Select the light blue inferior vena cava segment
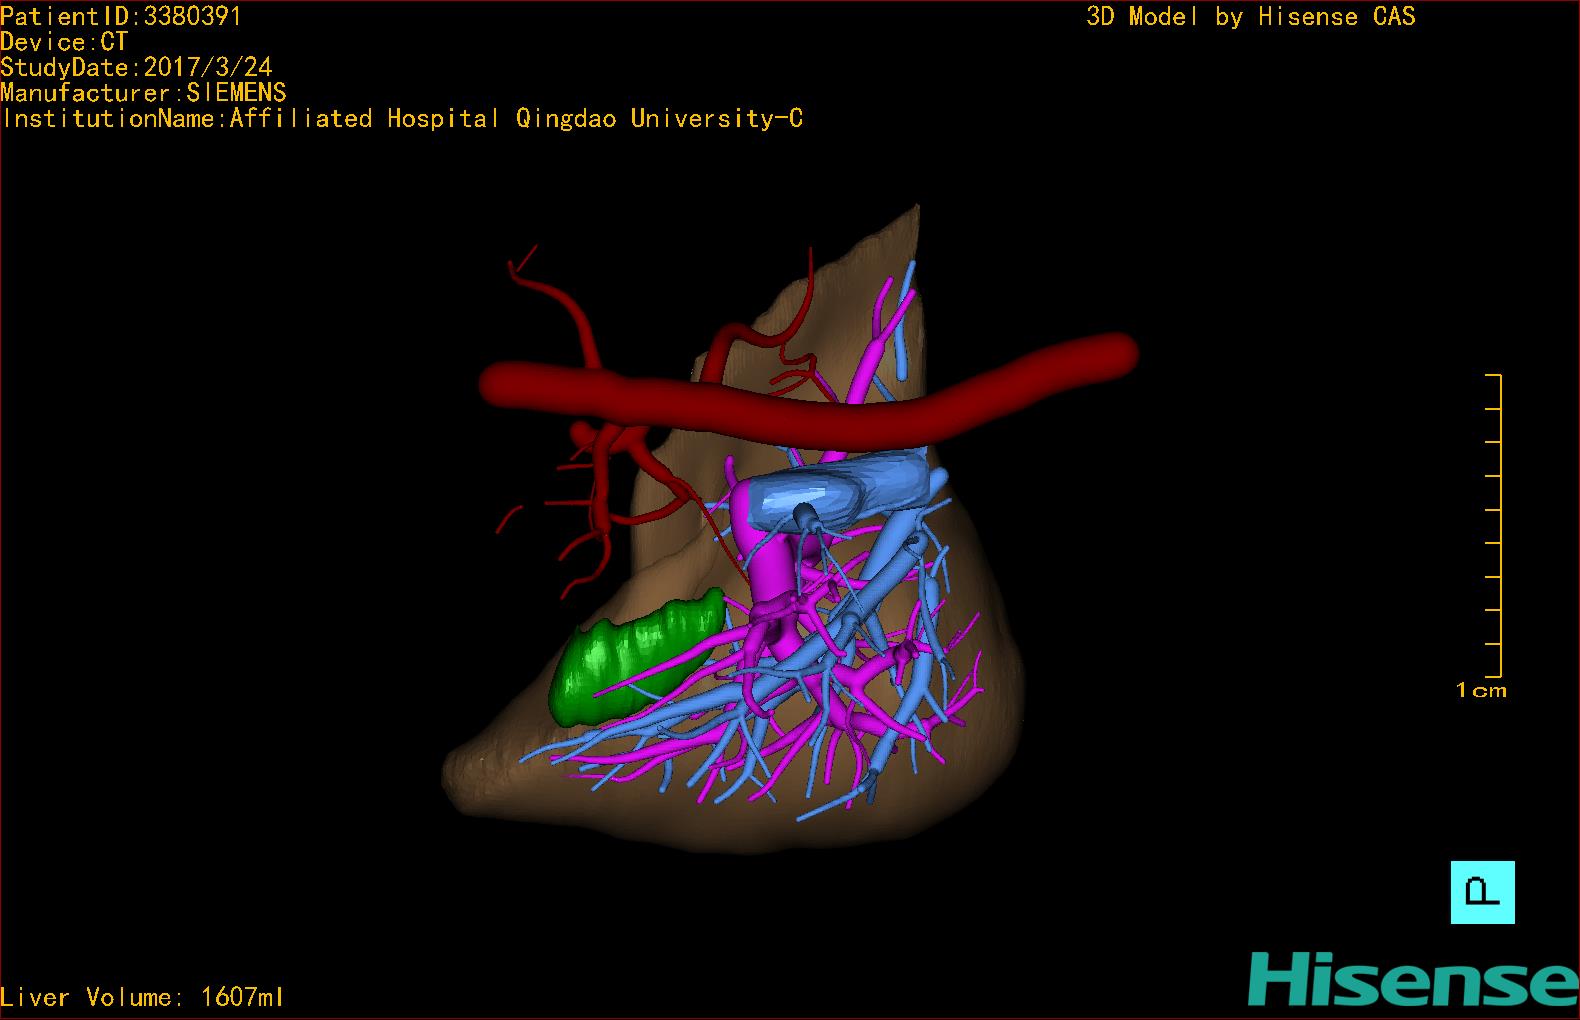 tap(838, 490)
